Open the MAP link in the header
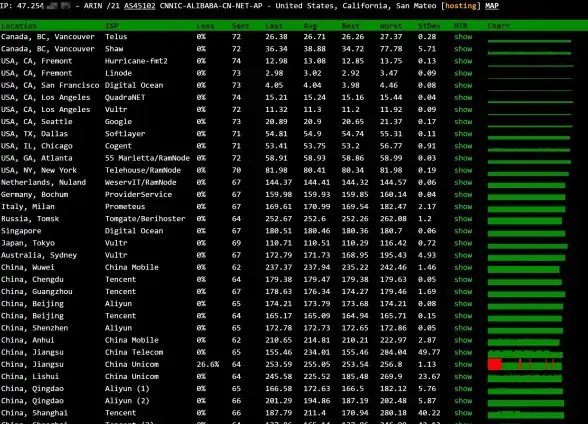Screen dimensions: 588x424 [492, 6]
